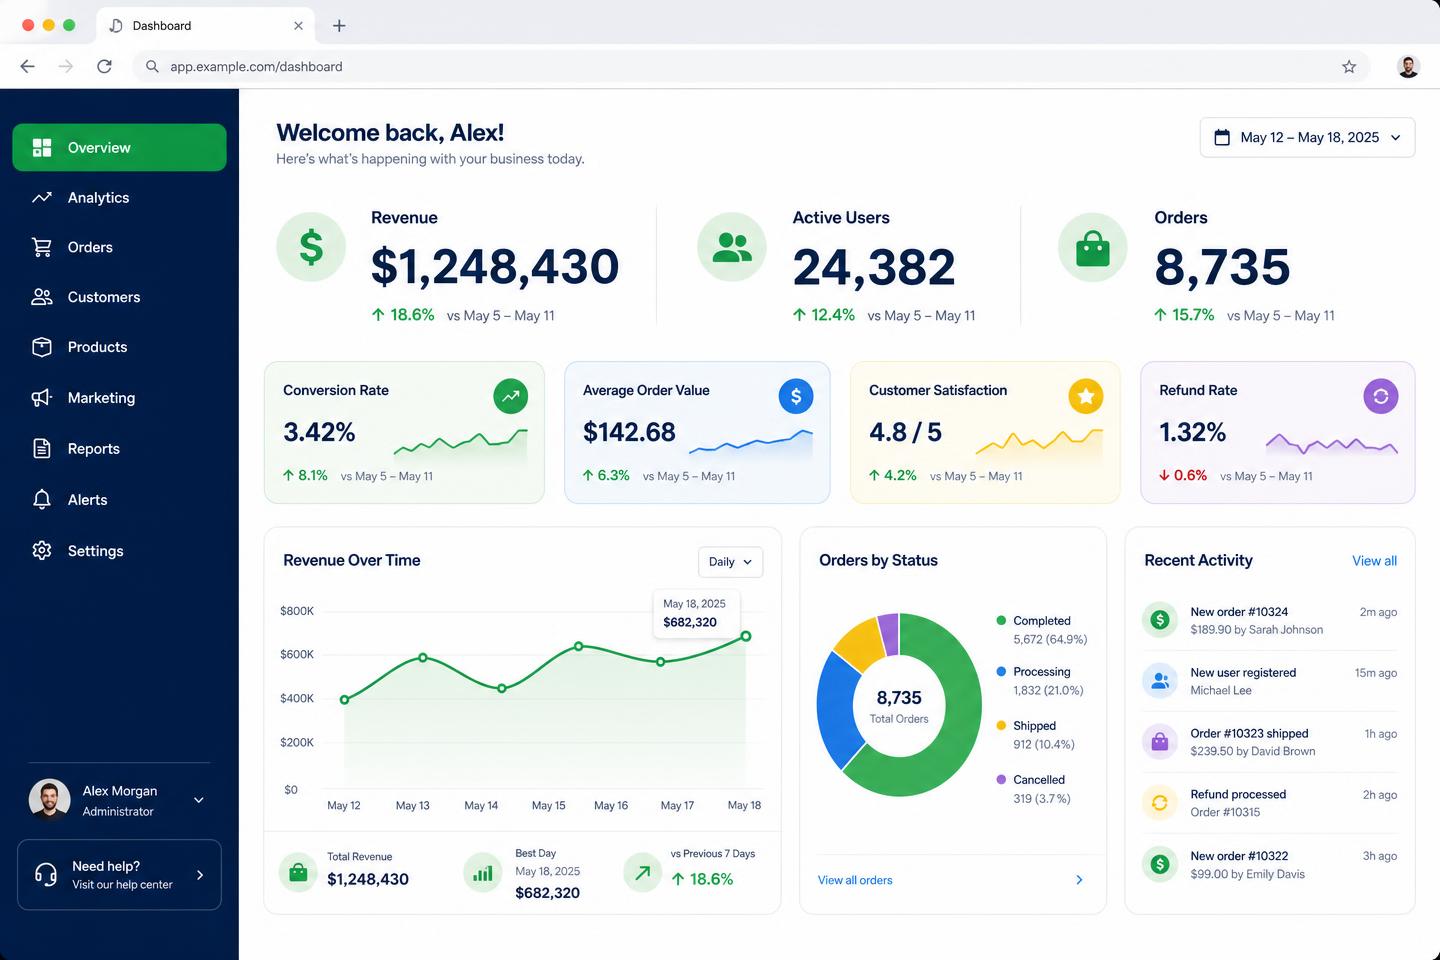Open the date range May 12 – May 18 dropdown
Viewport: 1440px width, 960px height.
click(1307, 138)
